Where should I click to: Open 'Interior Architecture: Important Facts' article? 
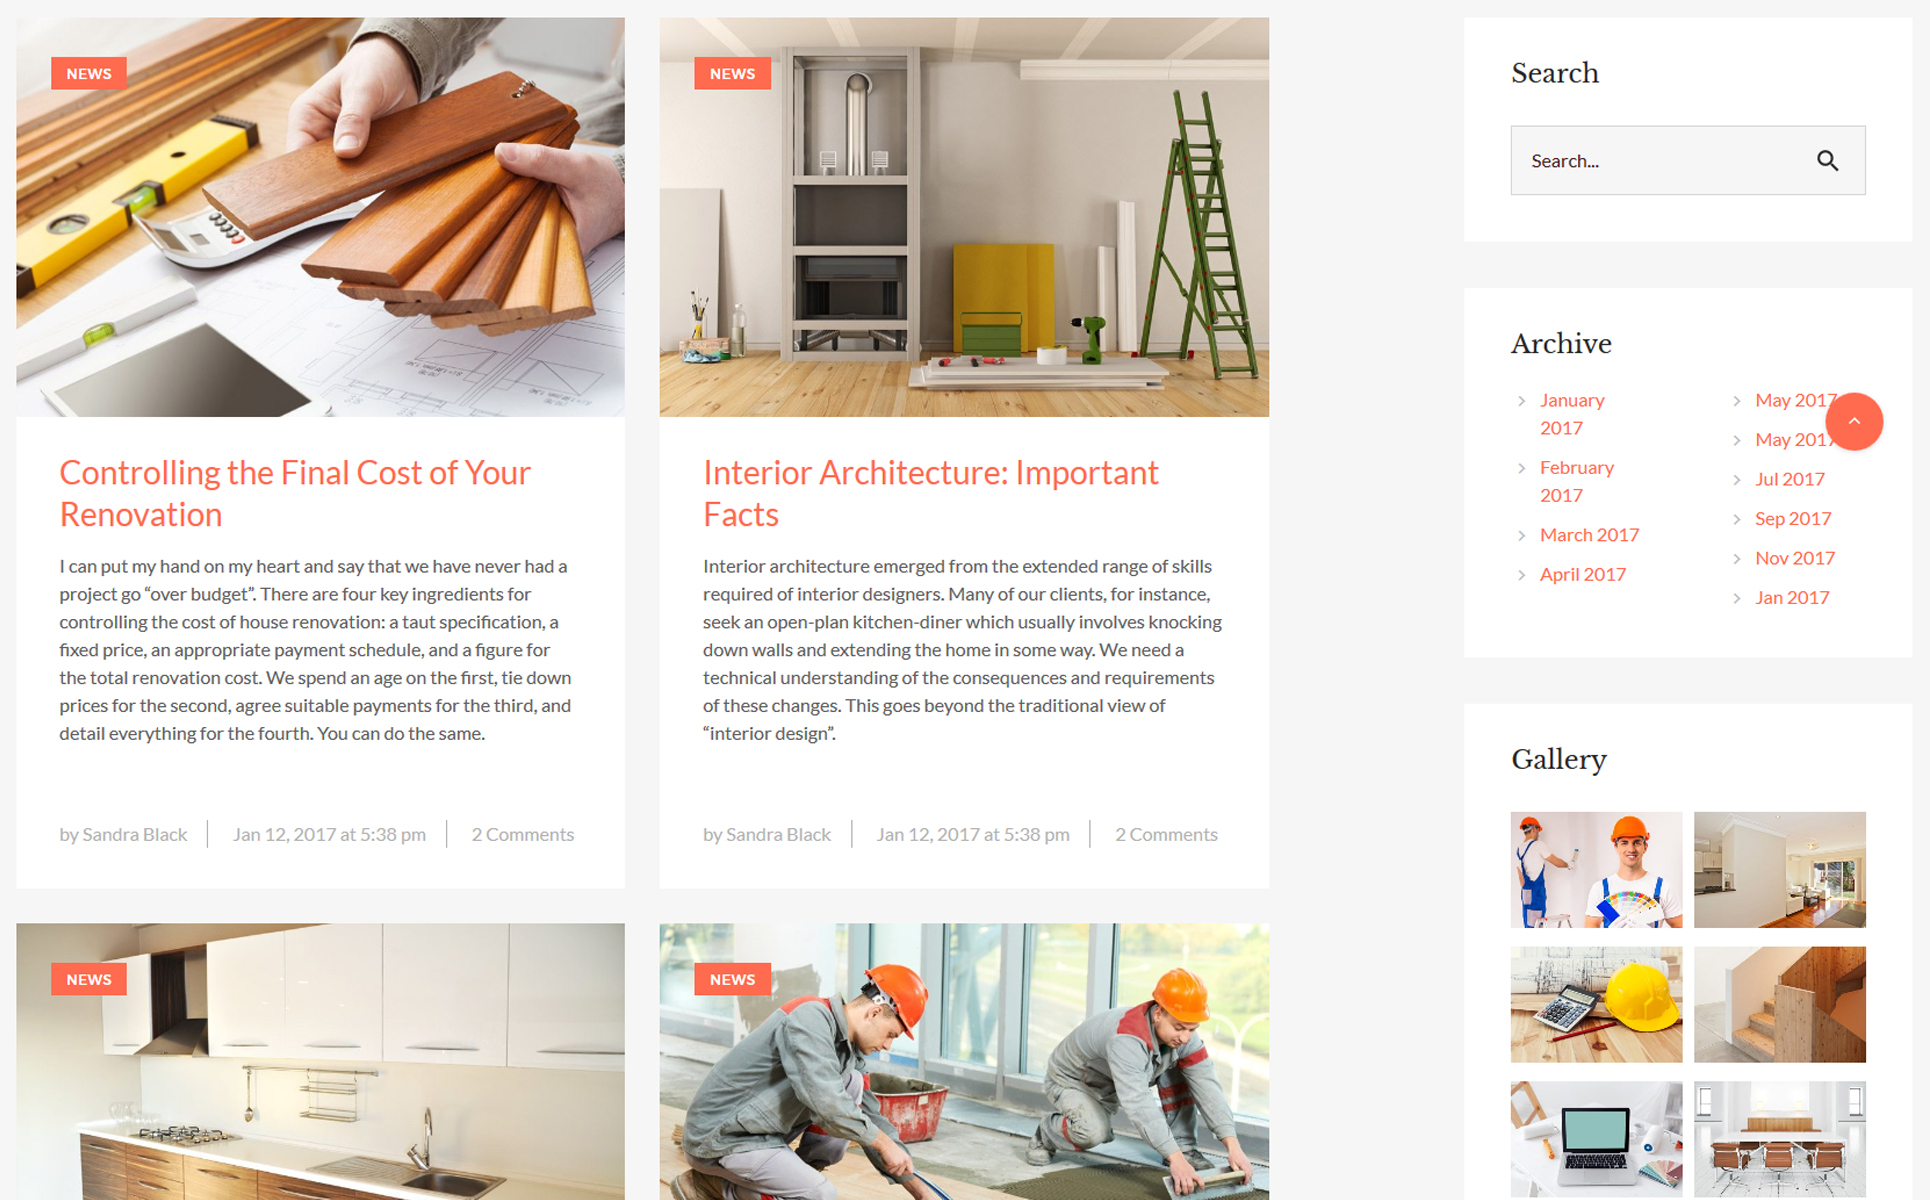(x=930, y=493)
